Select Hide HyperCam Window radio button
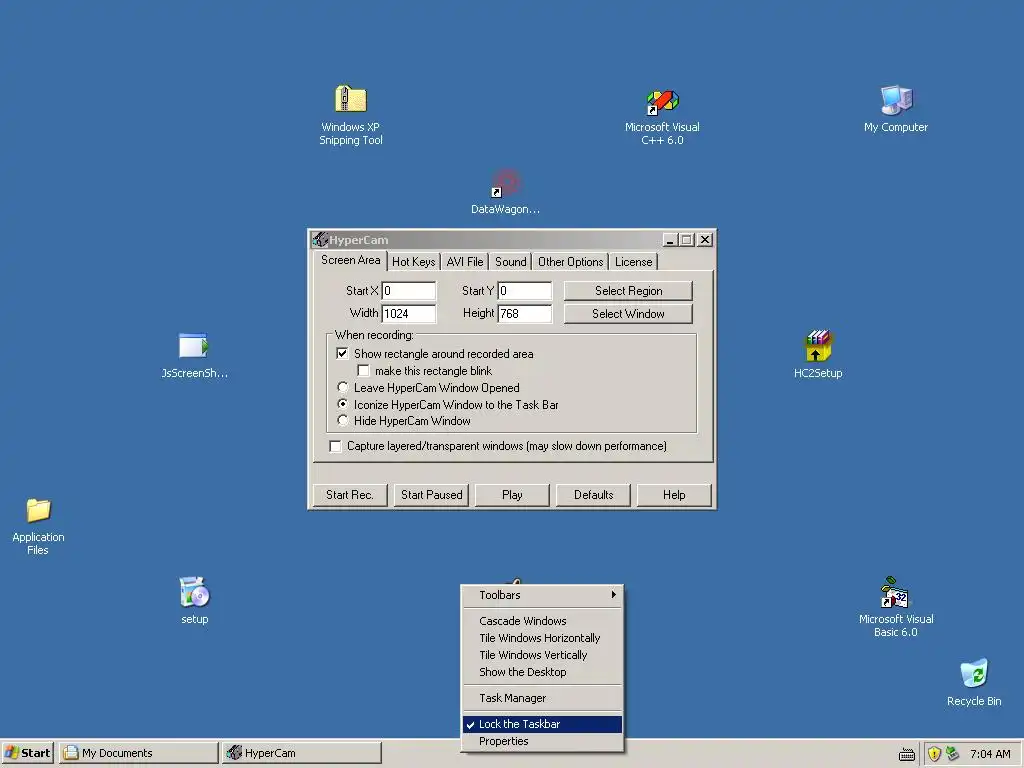 (342, 421)
